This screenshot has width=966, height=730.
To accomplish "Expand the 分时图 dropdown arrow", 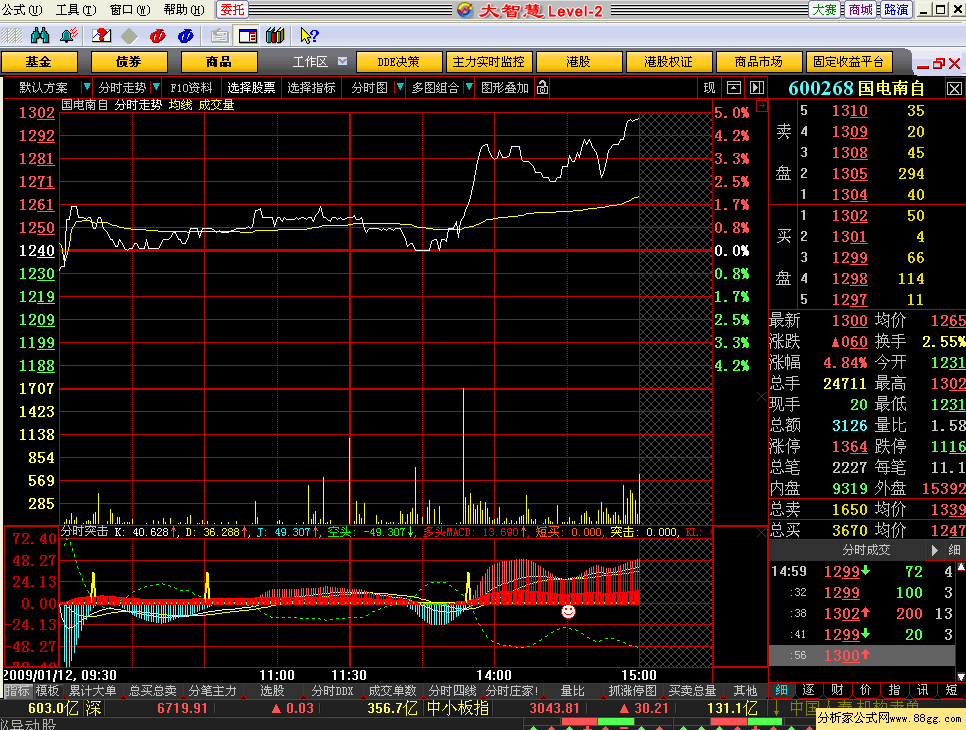I will pyautogui.click(x=400, y=87).
